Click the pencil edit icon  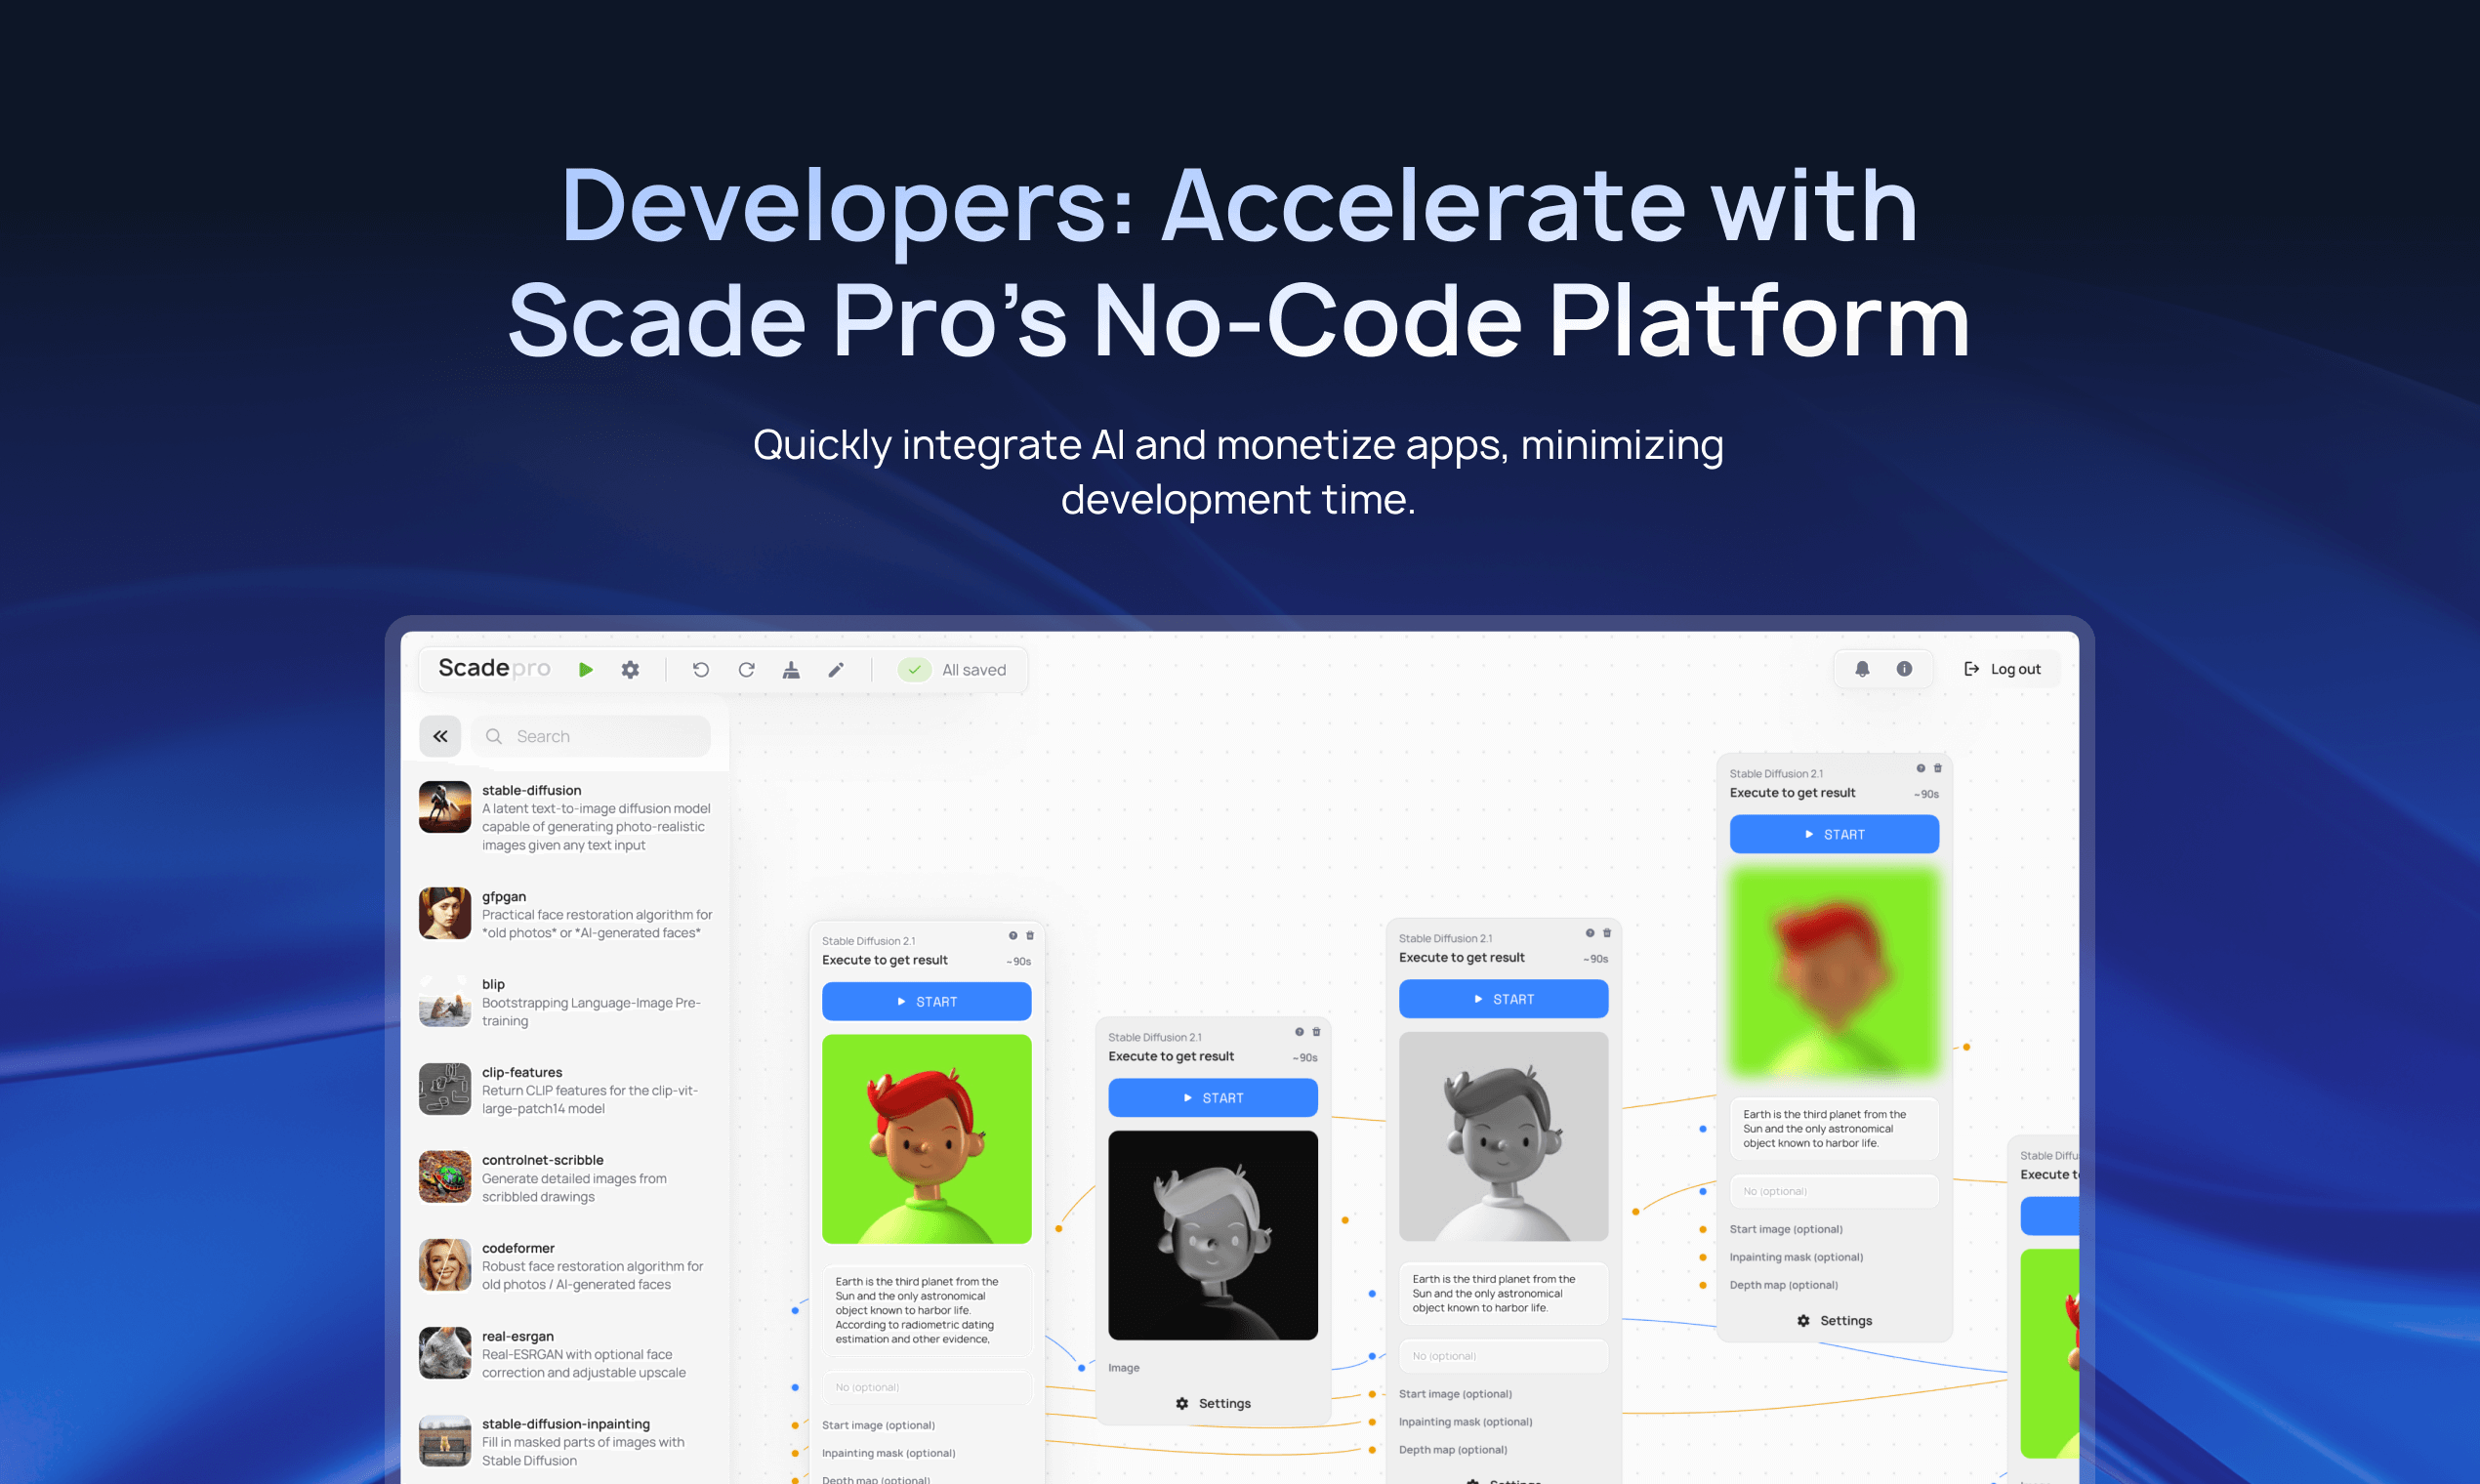836,669
